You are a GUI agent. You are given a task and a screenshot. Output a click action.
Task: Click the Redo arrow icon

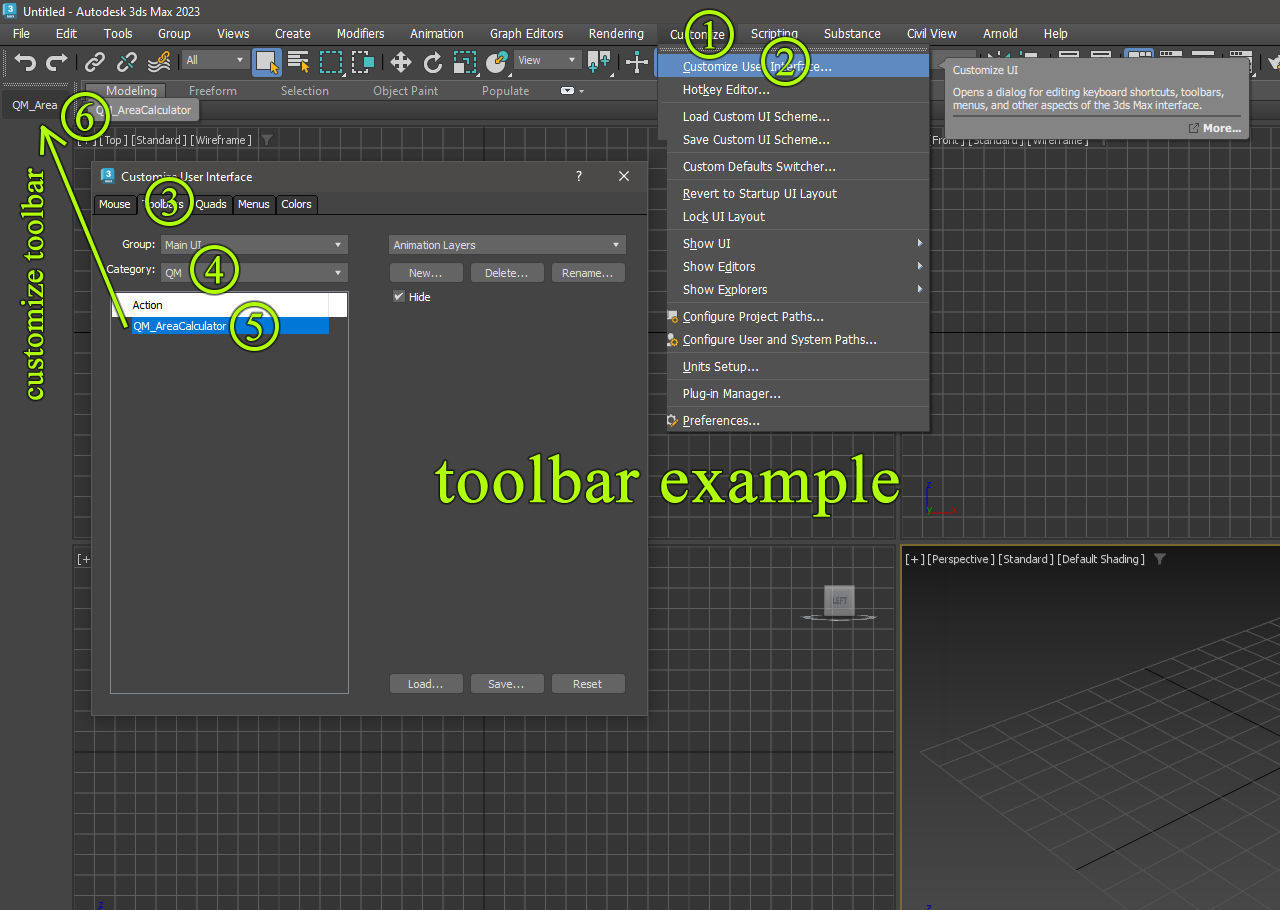point(57,63)
